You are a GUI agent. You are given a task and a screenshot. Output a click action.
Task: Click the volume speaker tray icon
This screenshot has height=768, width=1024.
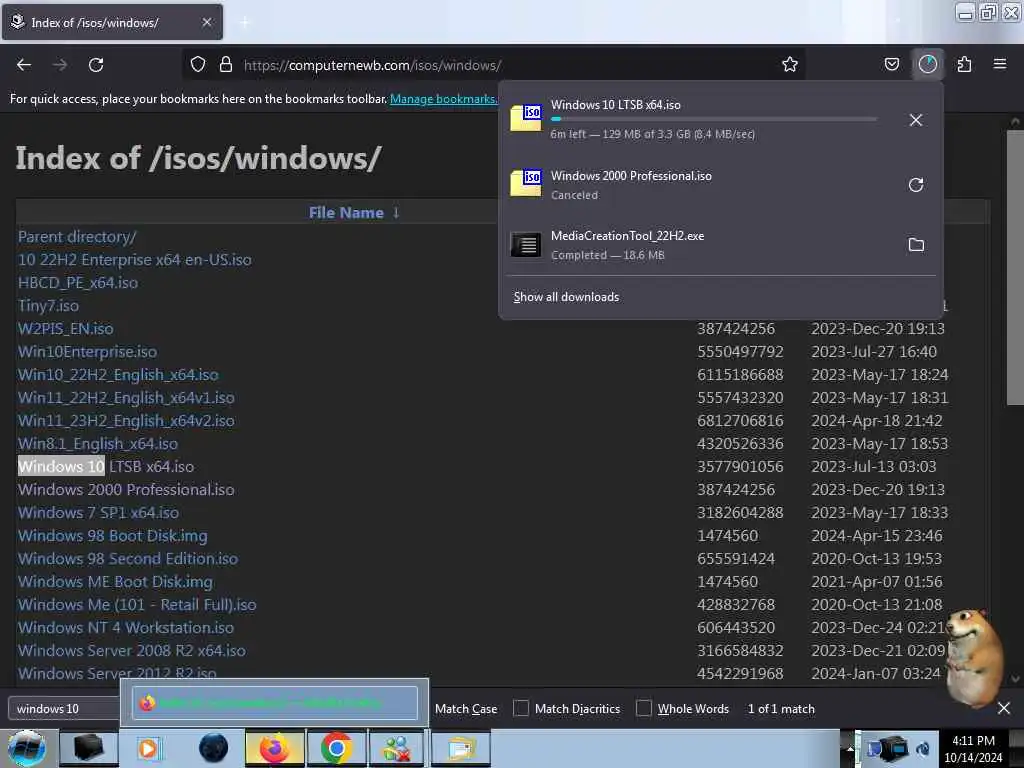(923, 748)
